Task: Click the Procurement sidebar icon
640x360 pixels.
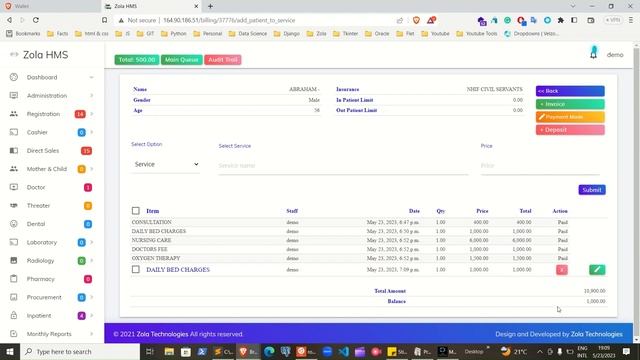Action: coord(14,297)
